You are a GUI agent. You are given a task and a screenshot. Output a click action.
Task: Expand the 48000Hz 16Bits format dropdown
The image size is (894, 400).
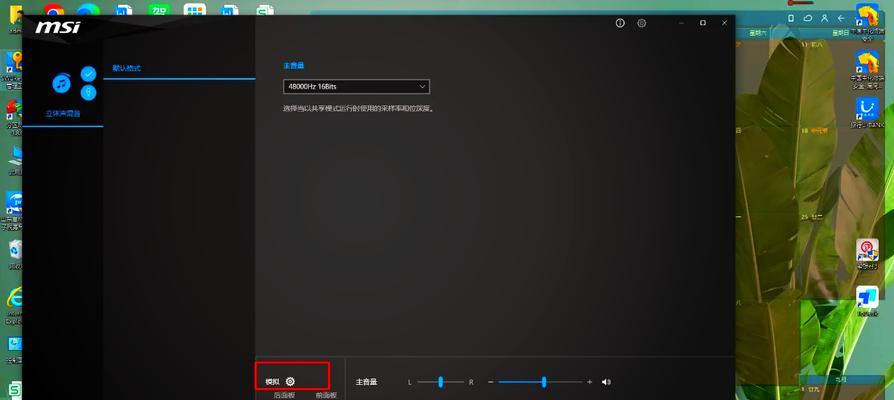tap(356, 87)
